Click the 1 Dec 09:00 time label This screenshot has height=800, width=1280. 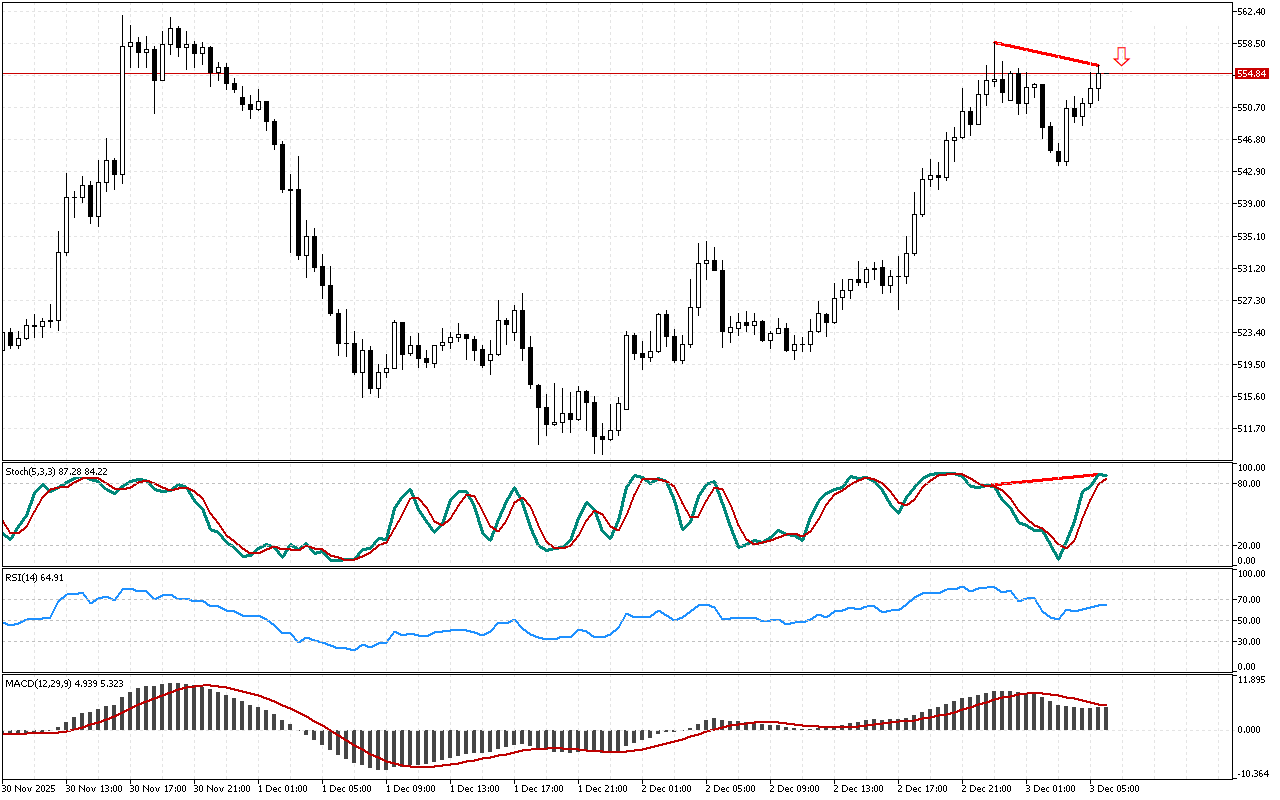[x=410, y=788]
